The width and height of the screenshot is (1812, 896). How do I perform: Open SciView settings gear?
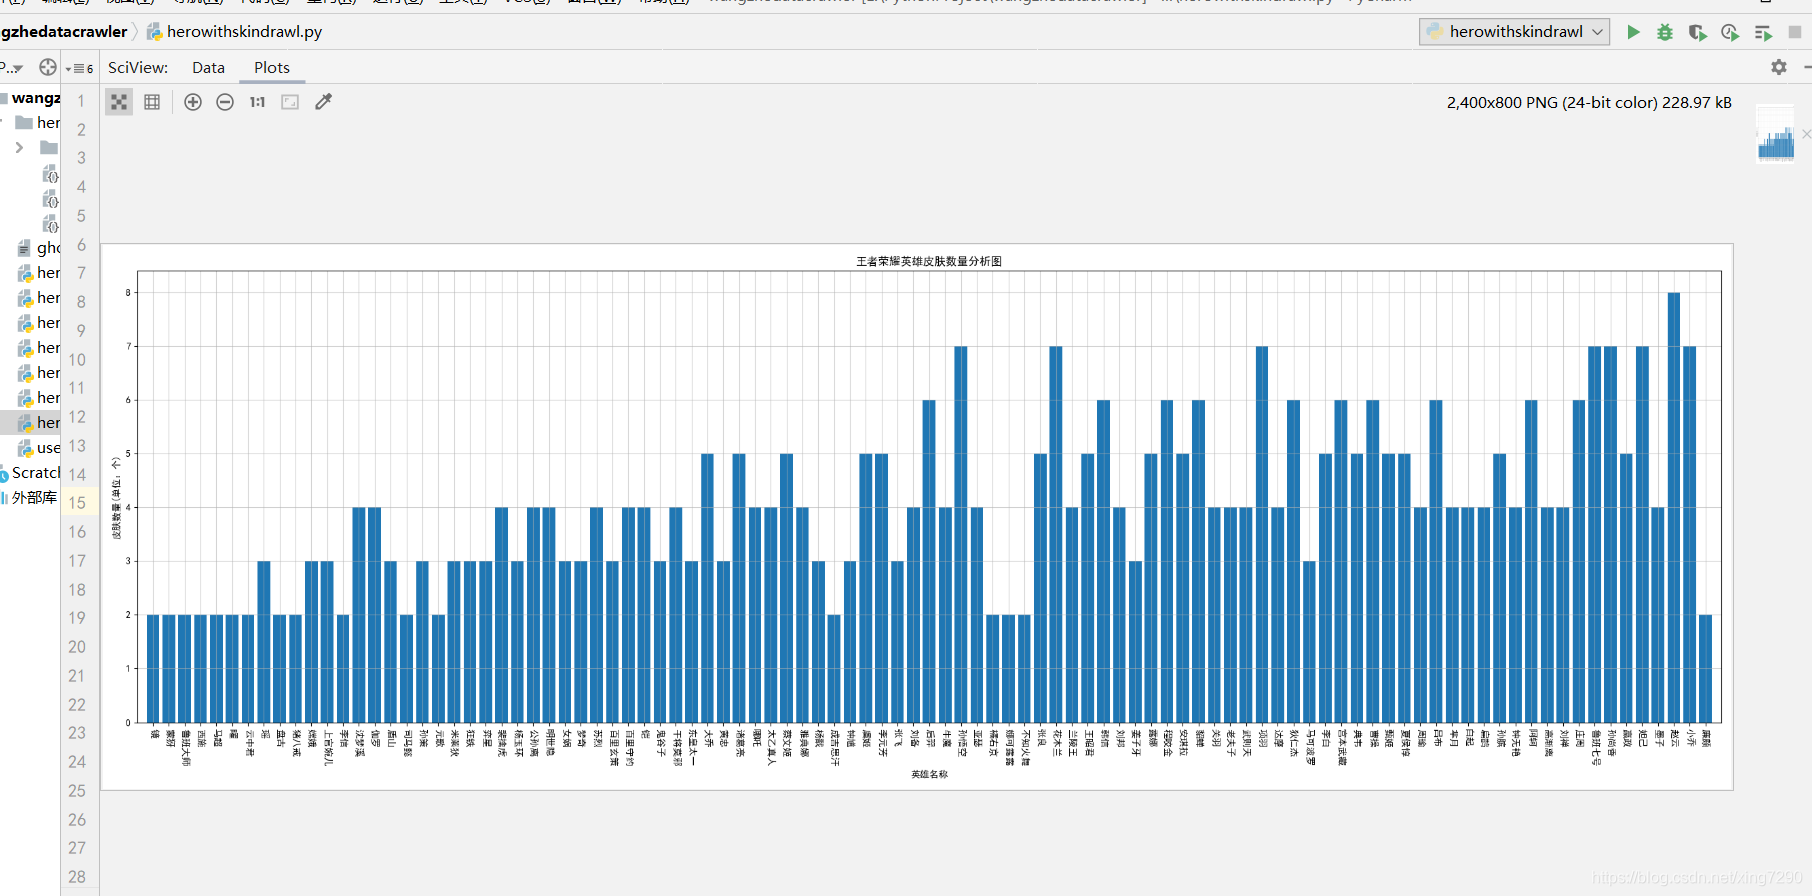pyautogui.click(x=1779, y=67)
